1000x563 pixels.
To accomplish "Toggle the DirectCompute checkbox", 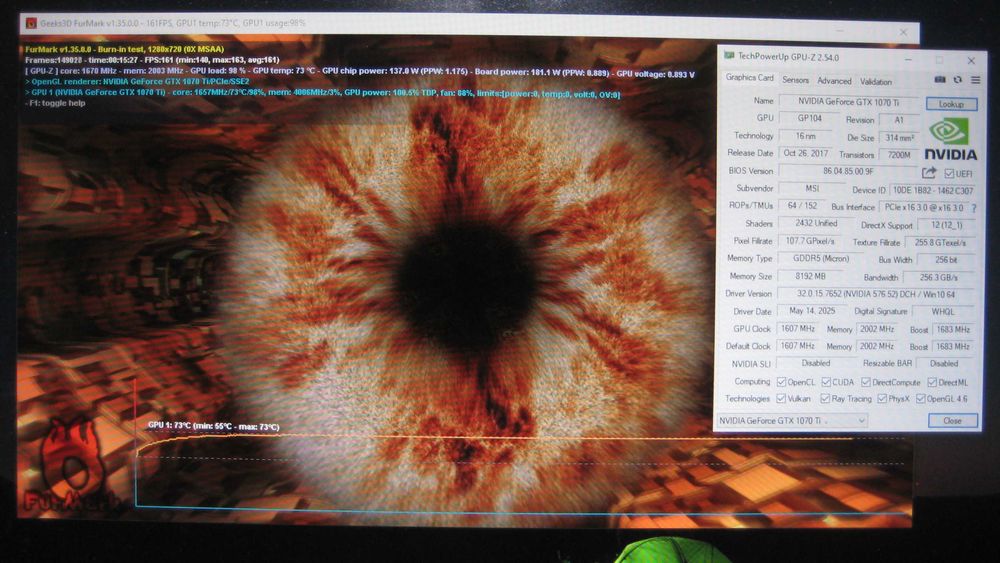I will coord(865,382).
